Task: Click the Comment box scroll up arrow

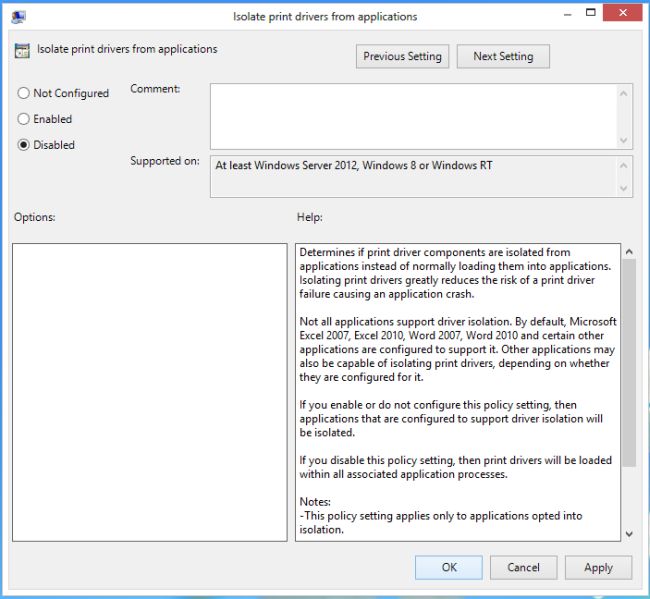Action: click(x=623, y=94)
